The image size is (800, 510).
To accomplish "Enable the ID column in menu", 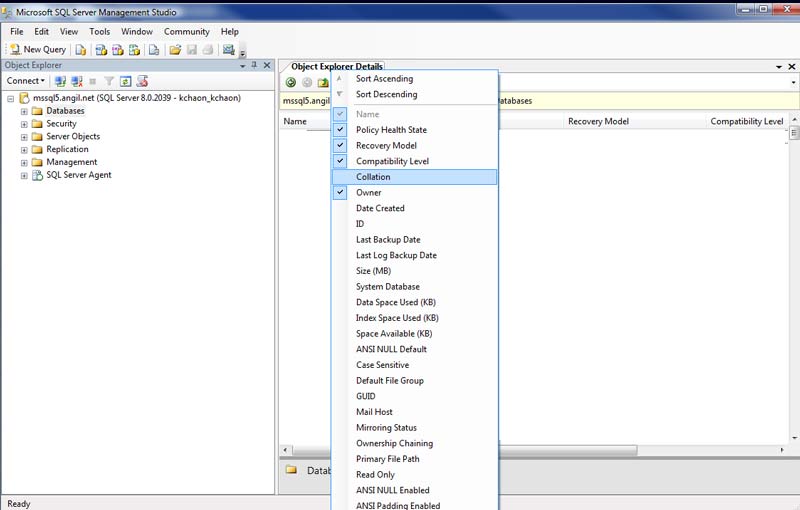I will pos(414,224).
